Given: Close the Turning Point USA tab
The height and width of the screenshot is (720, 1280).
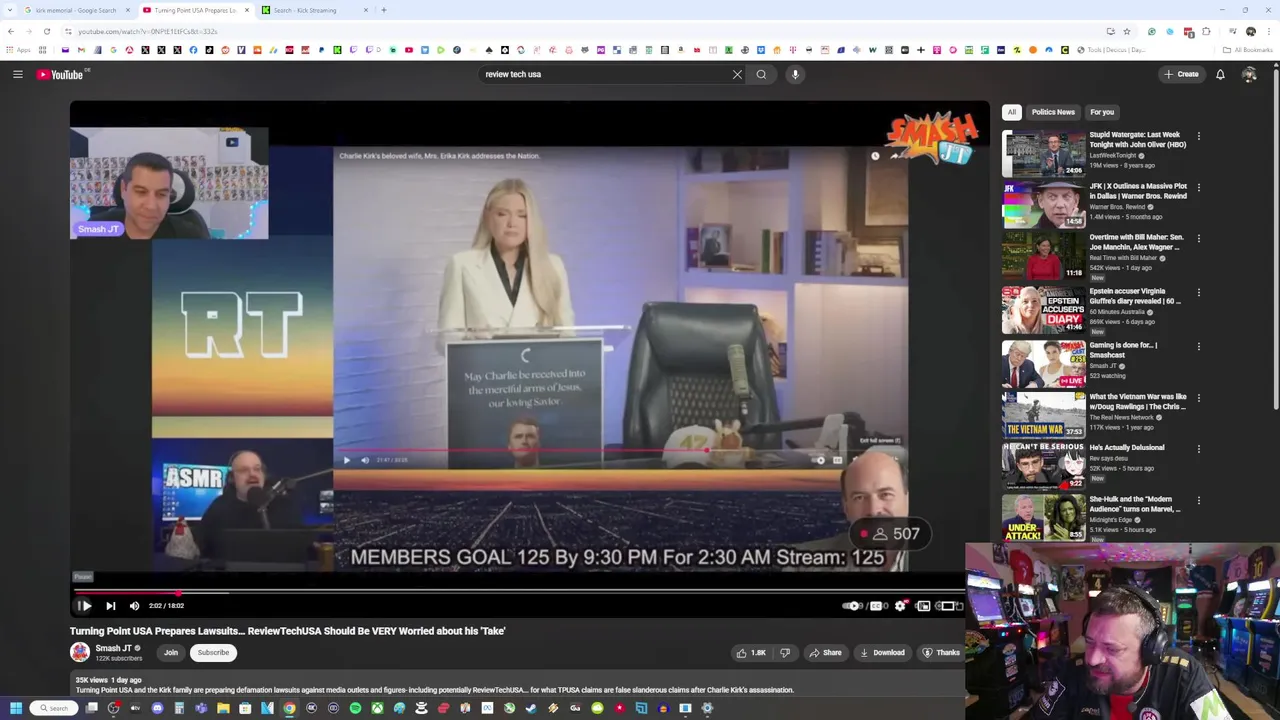Looking at the screenshot, I should [x=247, y=10].
